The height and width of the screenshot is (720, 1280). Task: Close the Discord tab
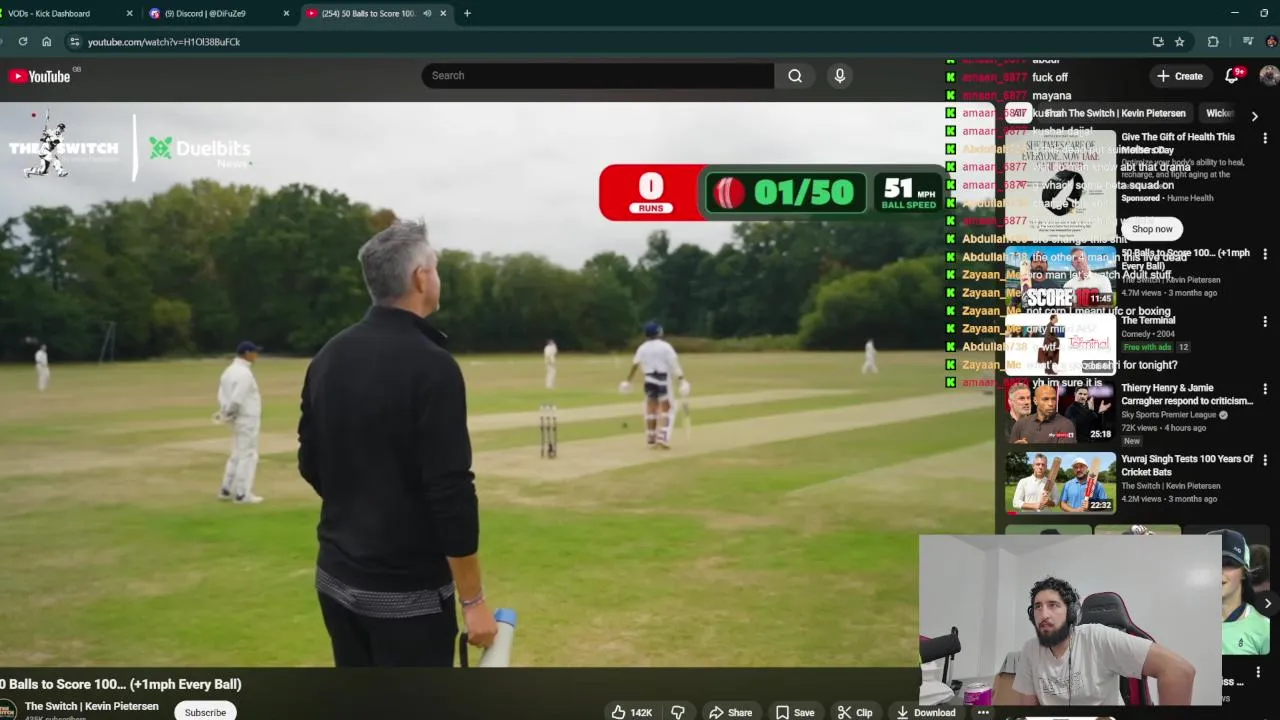coord(287,13)
